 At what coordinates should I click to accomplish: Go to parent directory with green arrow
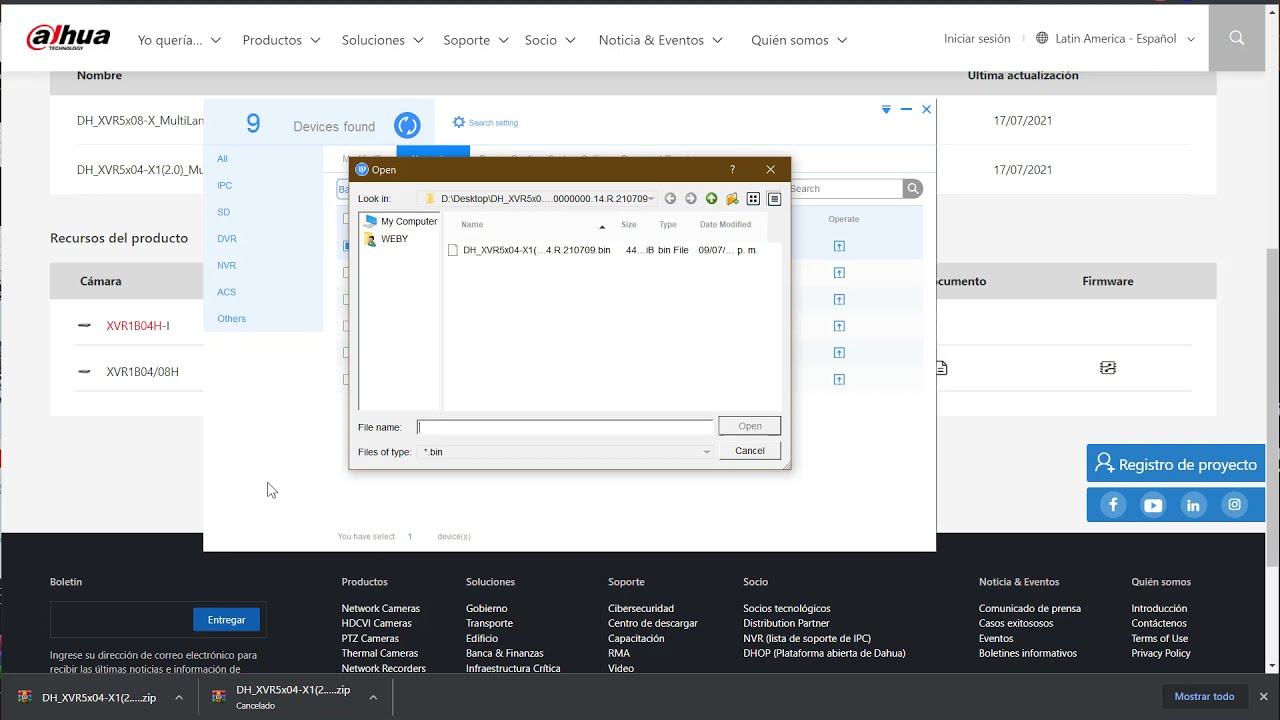click(x=711, y=199)
